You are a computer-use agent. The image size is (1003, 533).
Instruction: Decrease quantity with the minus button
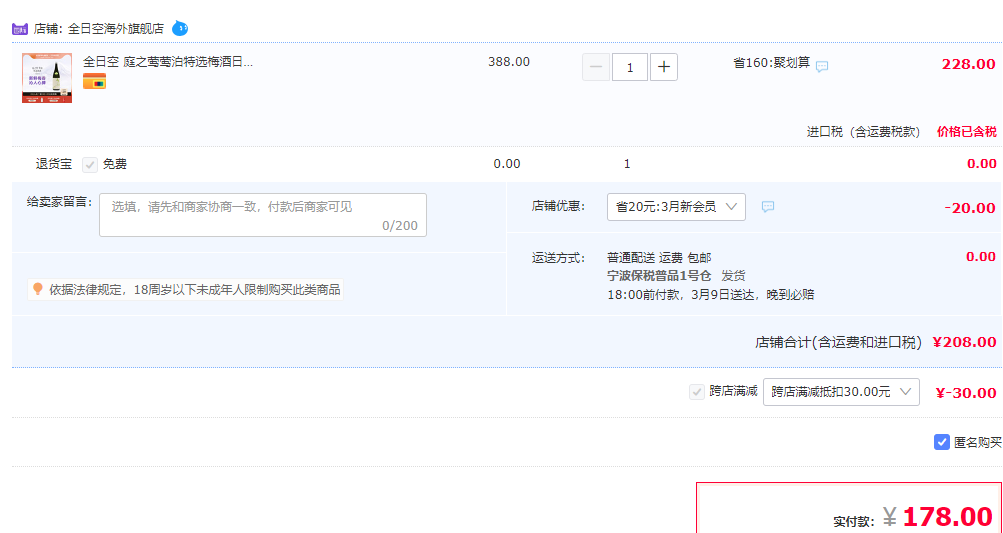pyautogui.click(x=596, y=67)
